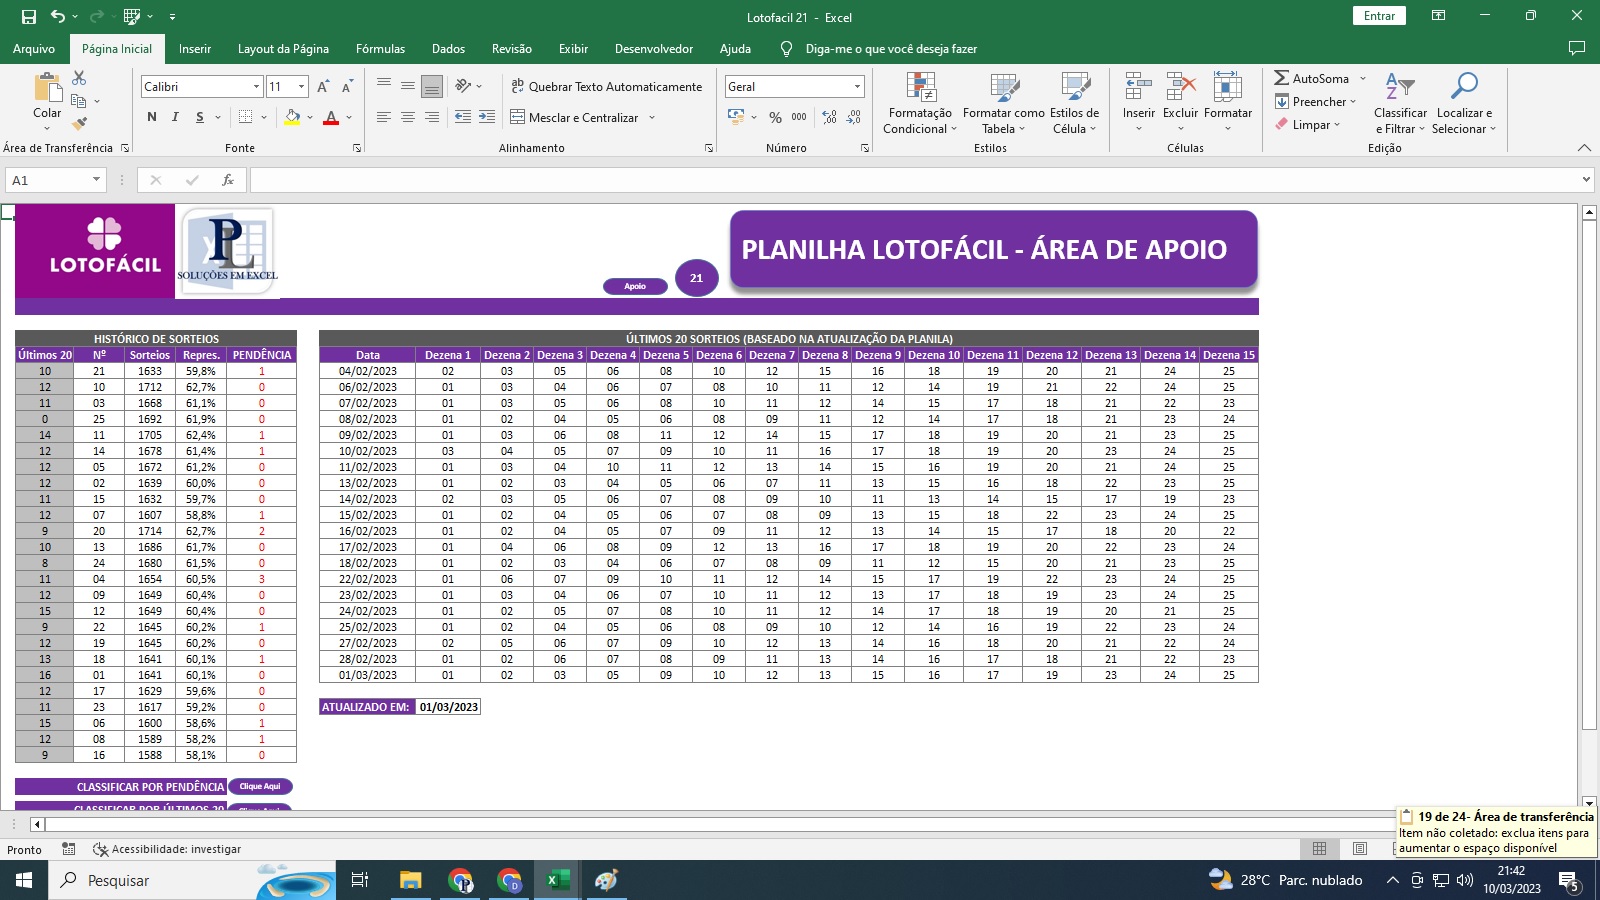Open Localizar e Selecionar menu
The width and height of the screenshot is (1600, 900).
(1463, 103)
